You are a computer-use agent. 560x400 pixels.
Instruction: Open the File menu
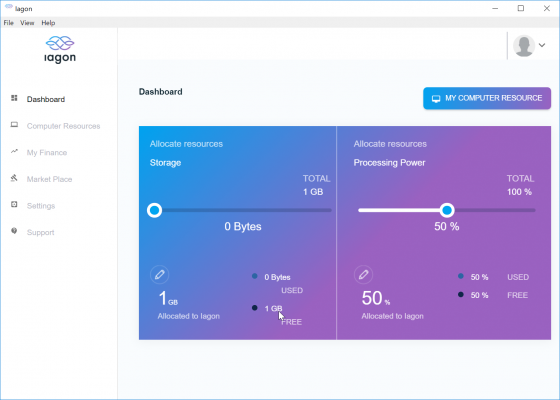coord(9,23)
